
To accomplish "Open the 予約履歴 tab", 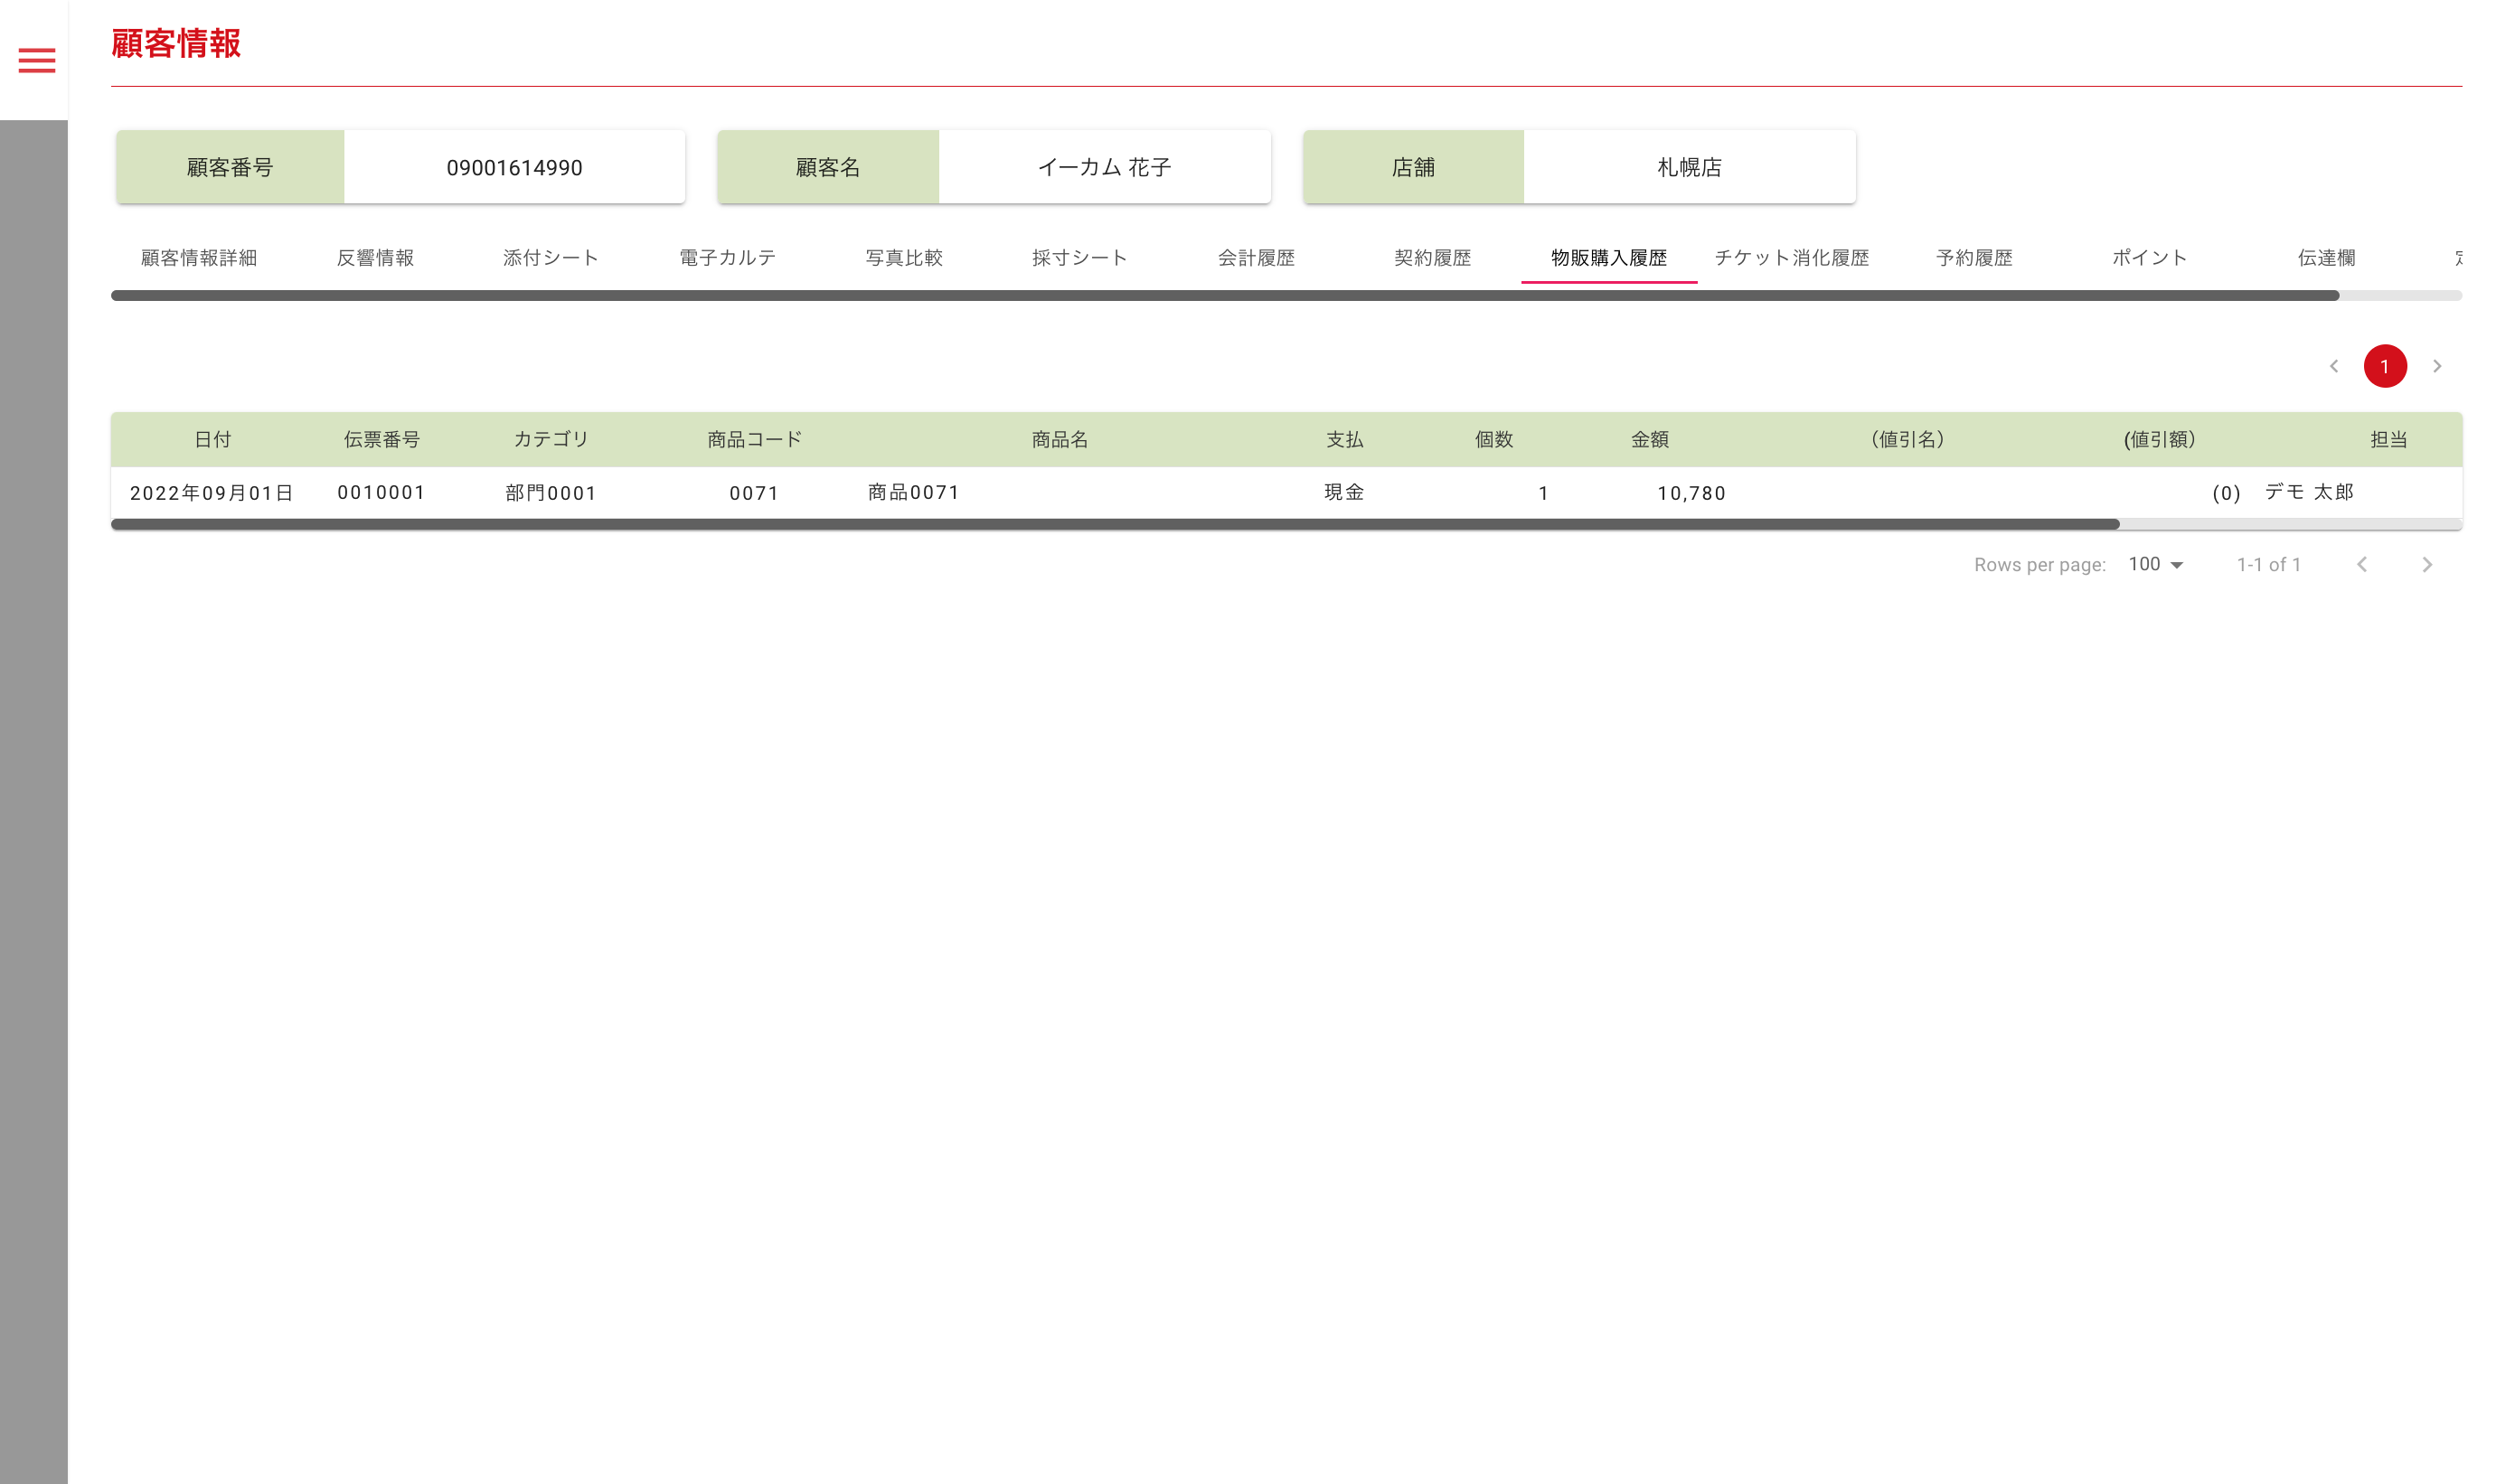I will (1973, 258).
